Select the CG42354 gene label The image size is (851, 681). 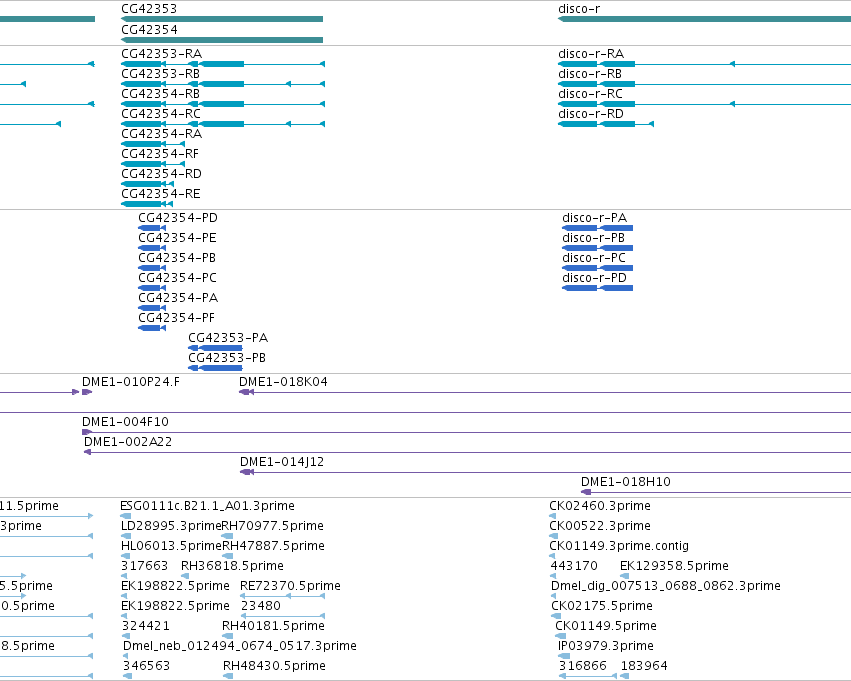(149, 29)
